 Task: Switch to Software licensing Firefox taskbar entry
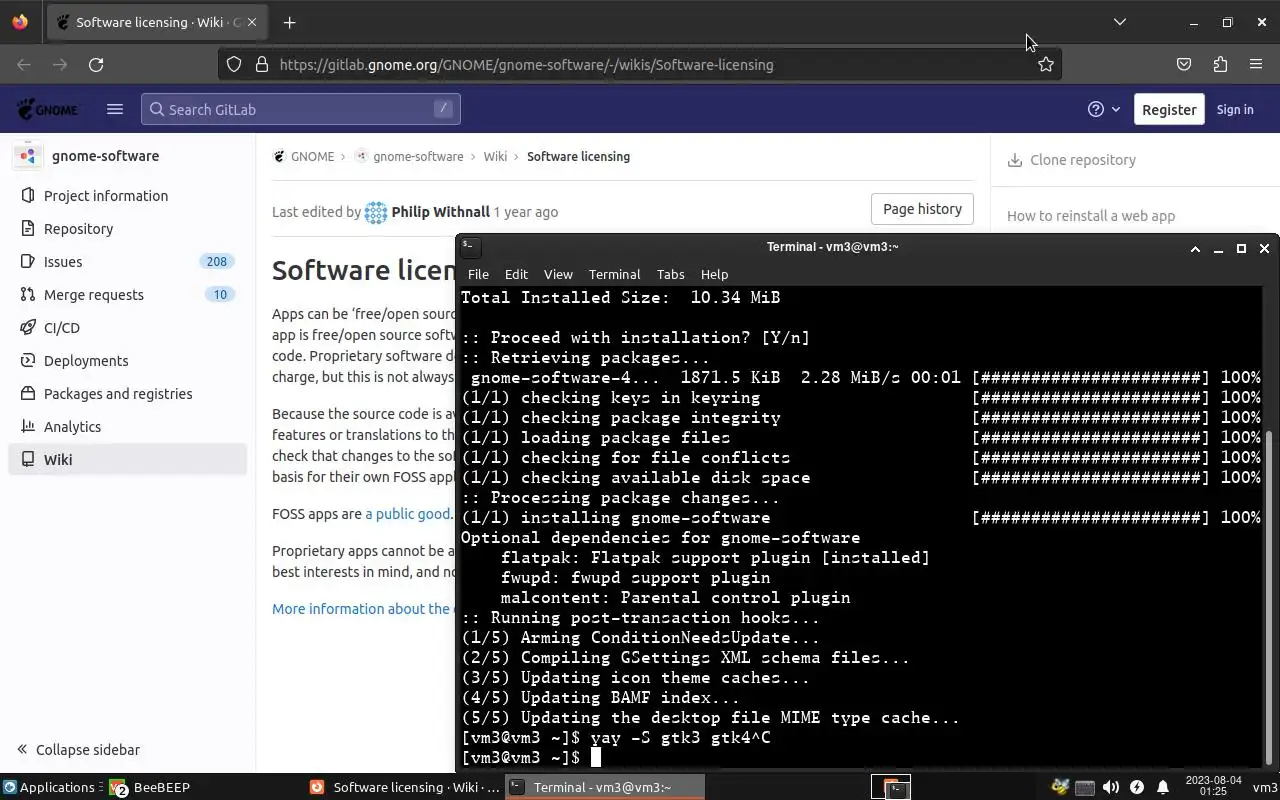coord(403,787)
